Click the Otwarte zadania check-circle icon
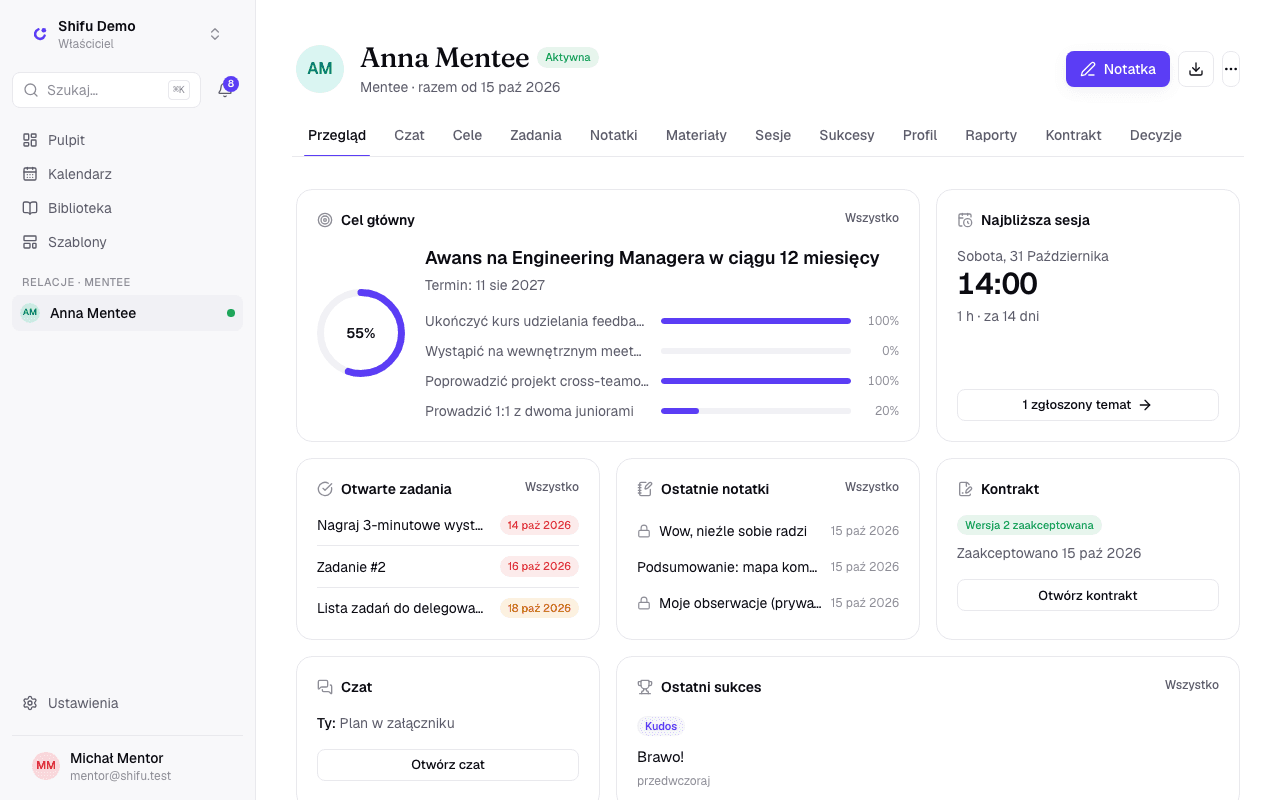 tap(325, 489)
